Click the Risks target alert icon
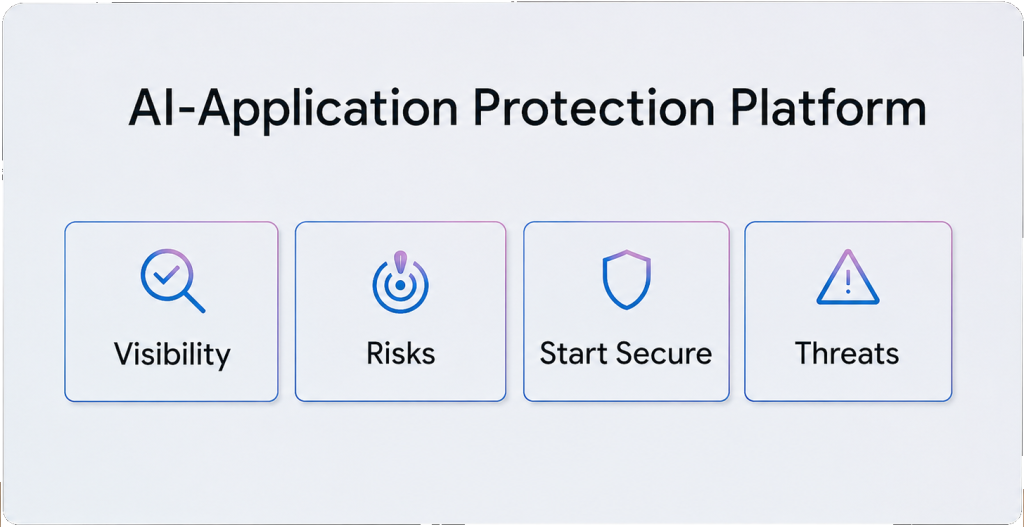Screen dimensions: 1024x527 (x=400, y=281)
